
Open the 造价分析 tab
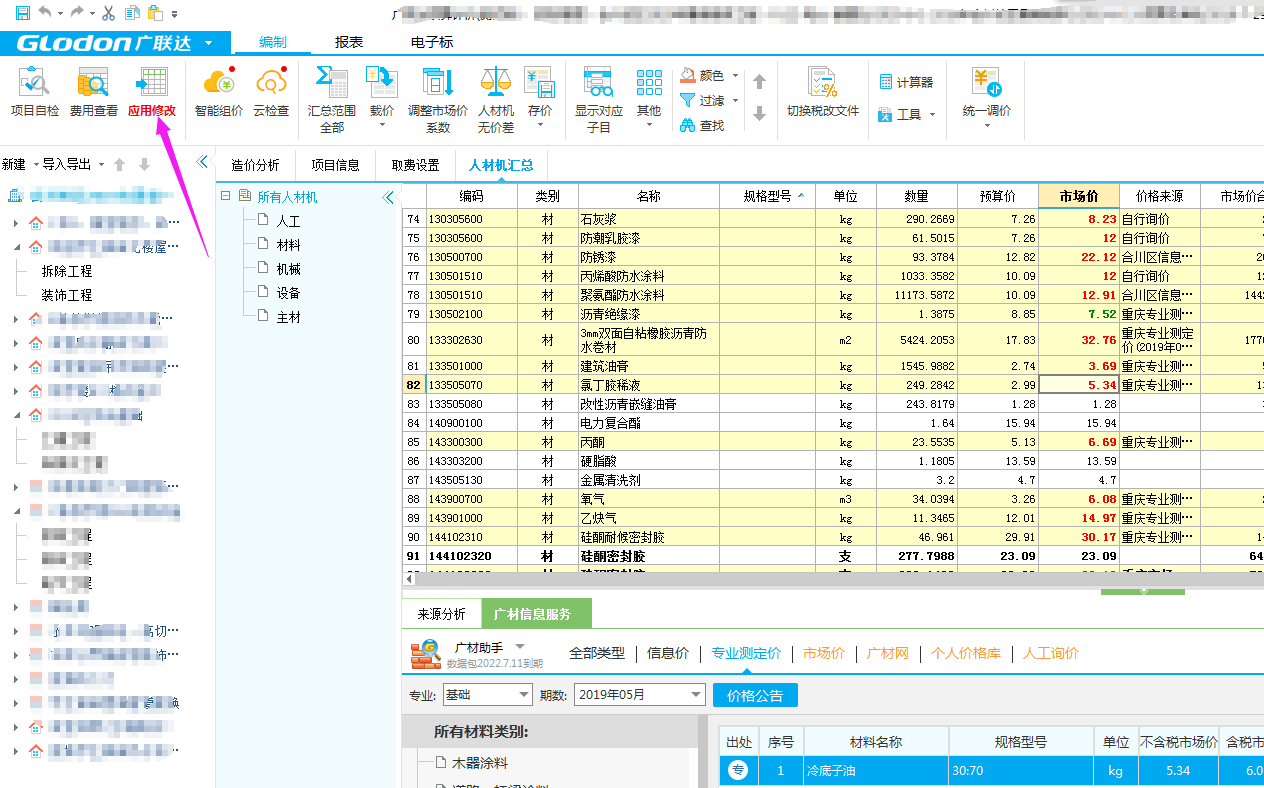[256, 165]
